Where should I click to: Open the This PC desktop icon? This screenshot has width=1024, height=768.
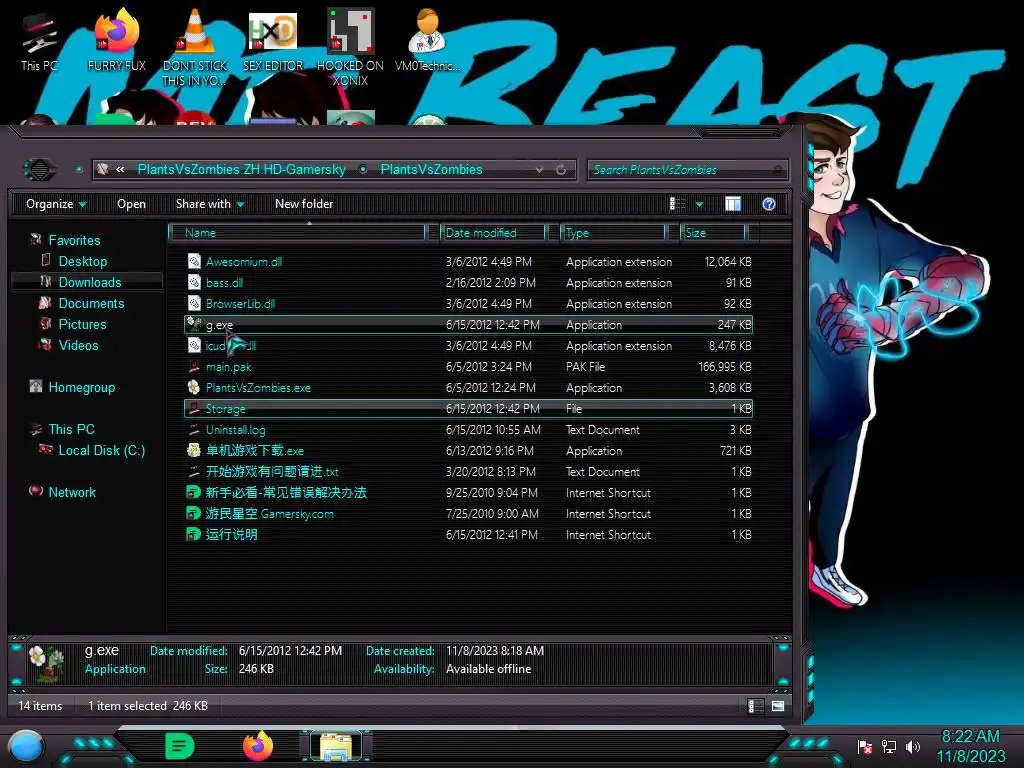pos(39,41)
